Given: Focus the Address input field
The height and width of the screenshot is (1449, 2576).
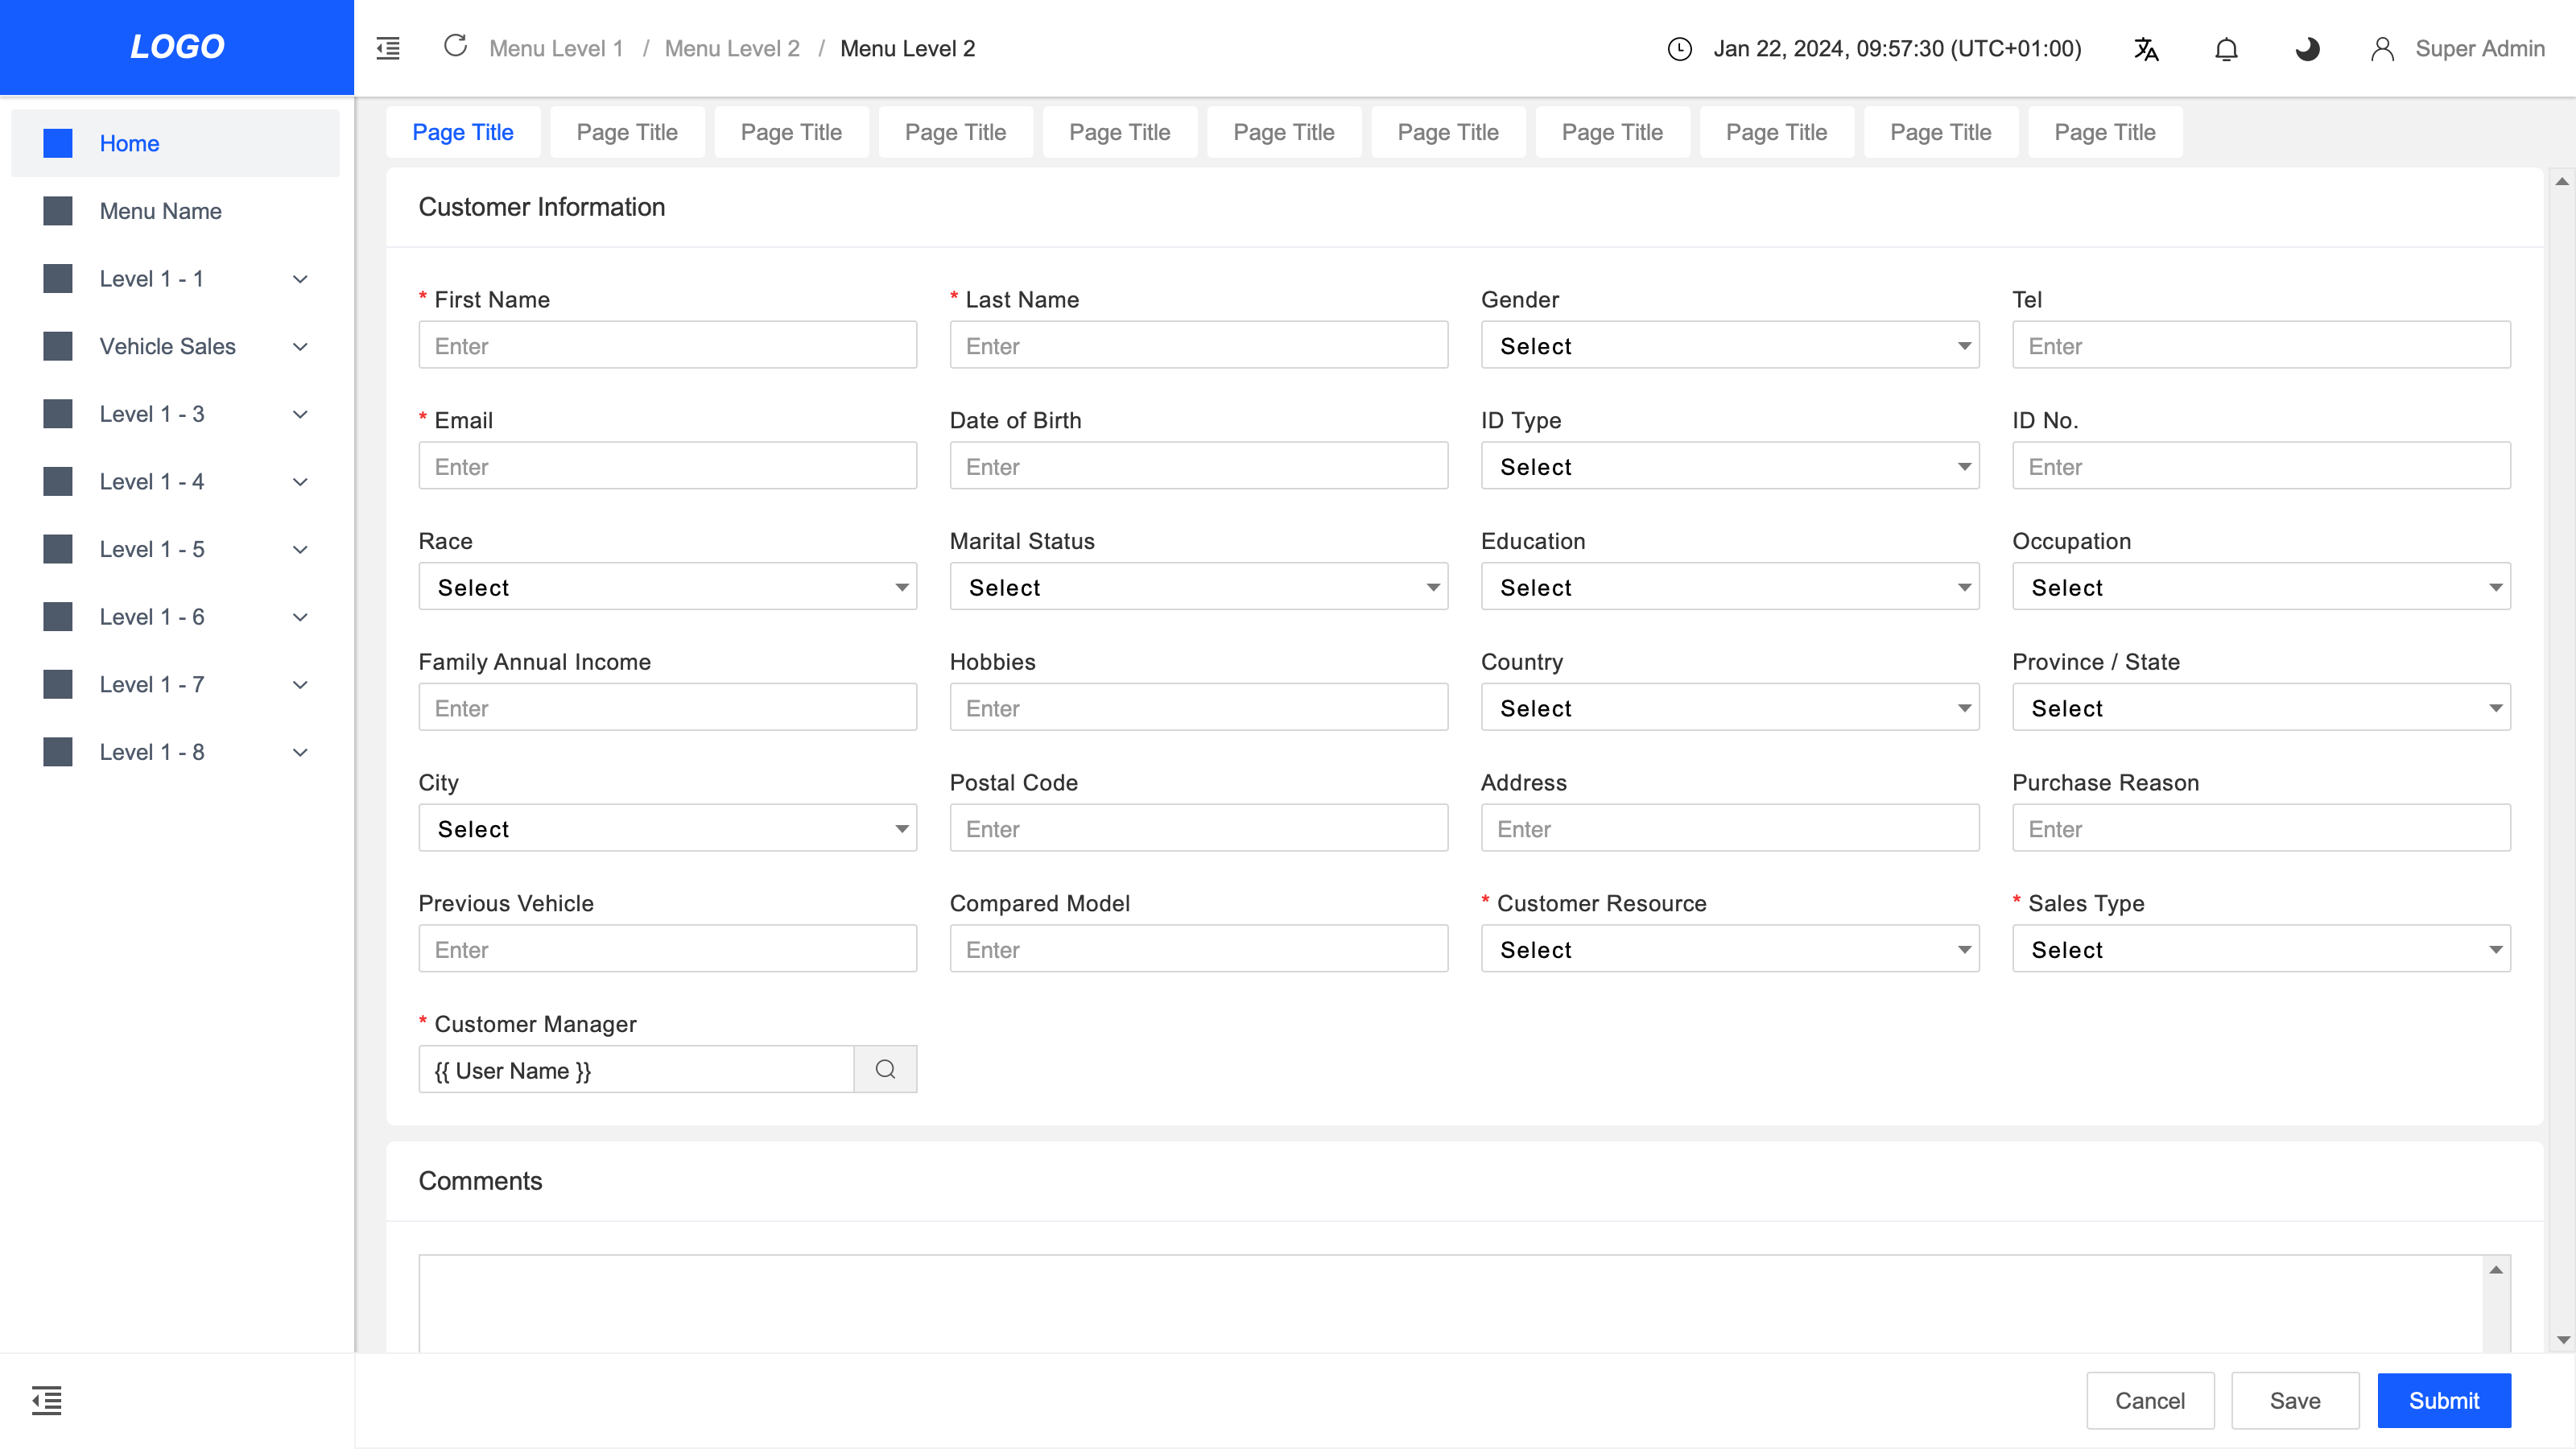Looking at the screenshot, I should [1730, 828].
